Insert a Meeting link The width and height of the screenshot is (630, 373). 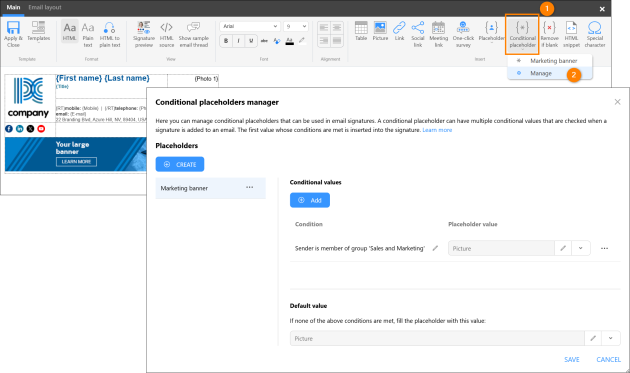438,34
